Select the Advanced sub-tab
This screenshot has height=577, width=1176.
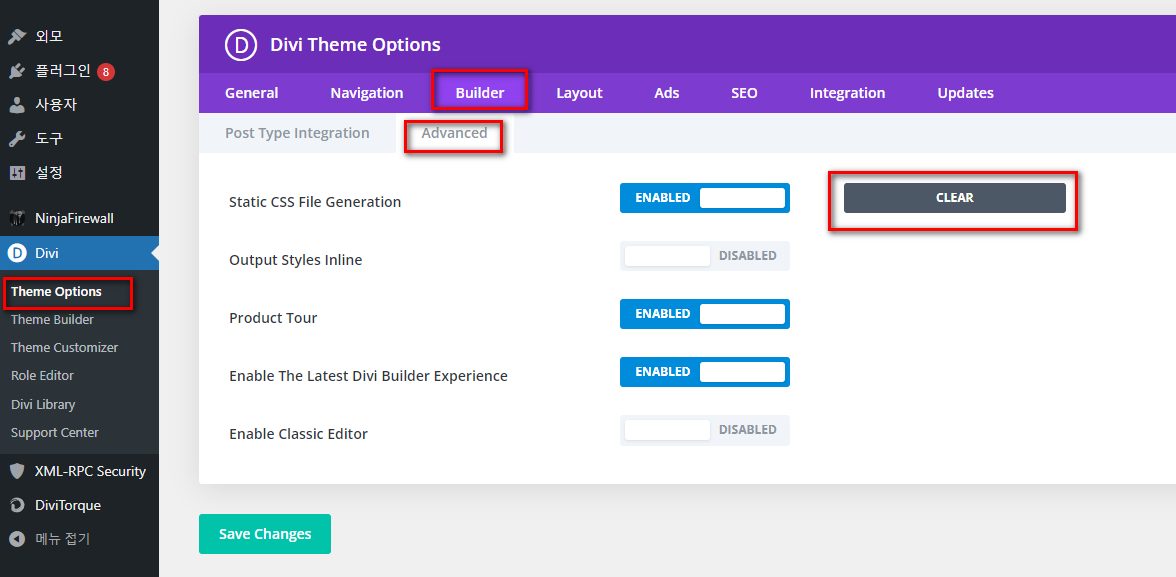(x=454, y=133)
